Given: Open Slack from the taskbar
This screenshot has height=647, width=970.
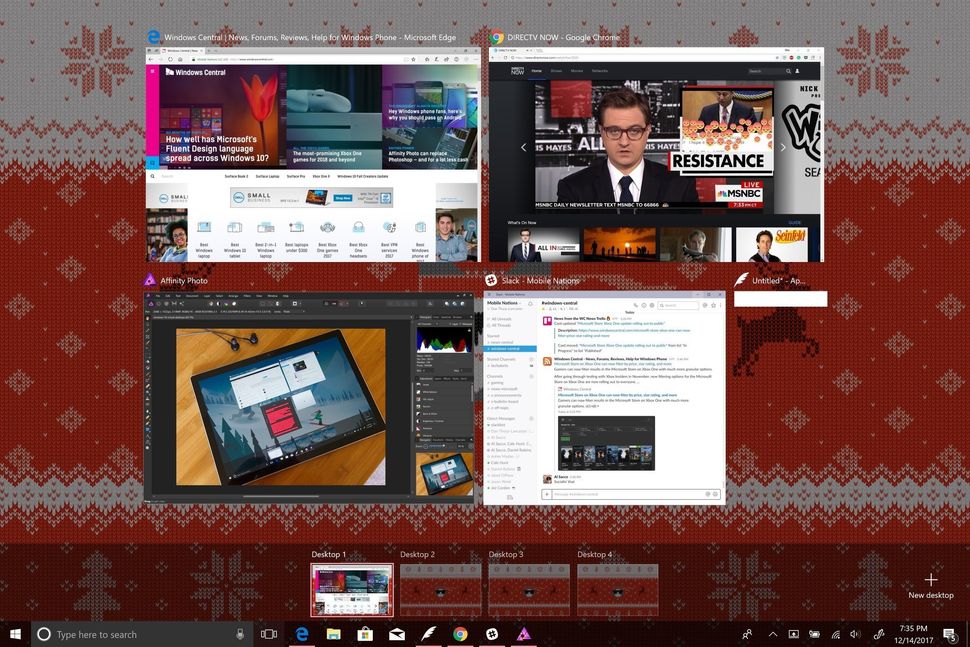Looking at the screenshot, I should 492,634.
